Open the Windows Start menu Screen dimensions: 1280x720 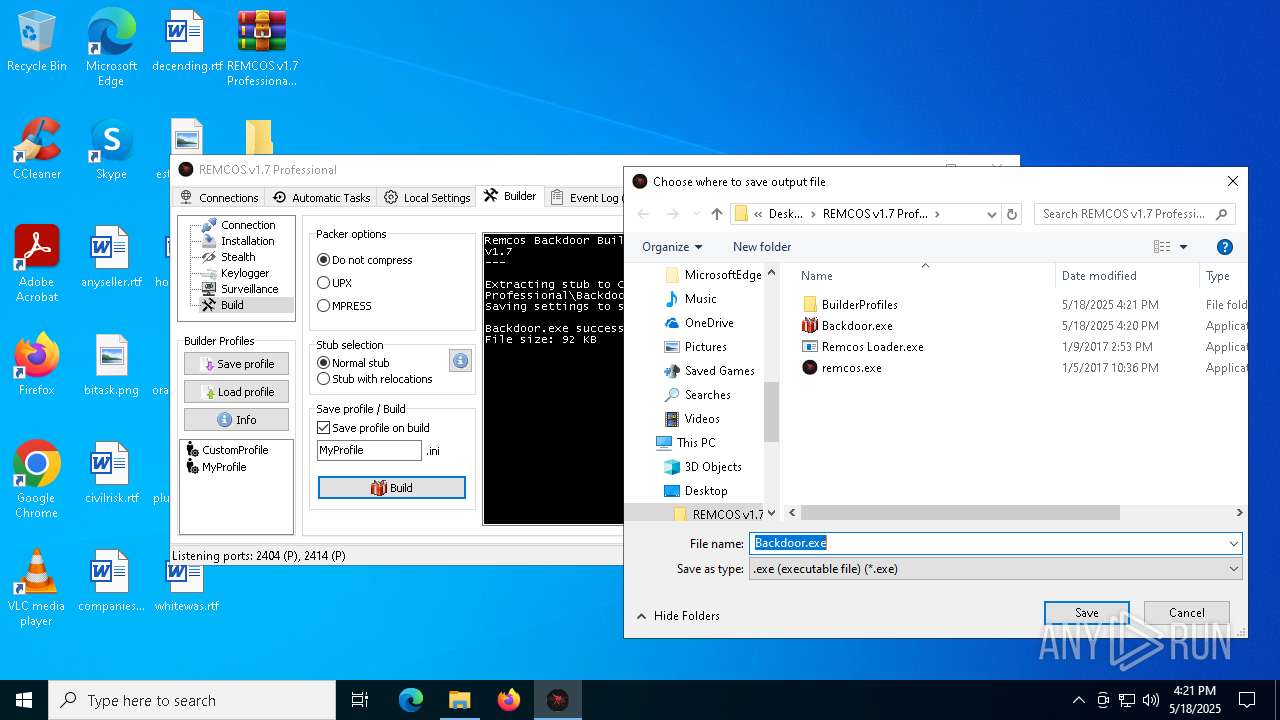tap(24, 700)
